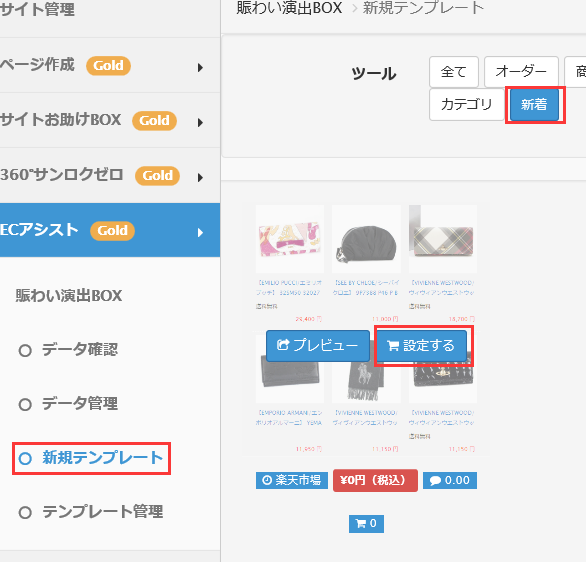This screenshot has width=586, height=562.
Task: Filter tools by オーダー
Action: click(x=521, y=72)
